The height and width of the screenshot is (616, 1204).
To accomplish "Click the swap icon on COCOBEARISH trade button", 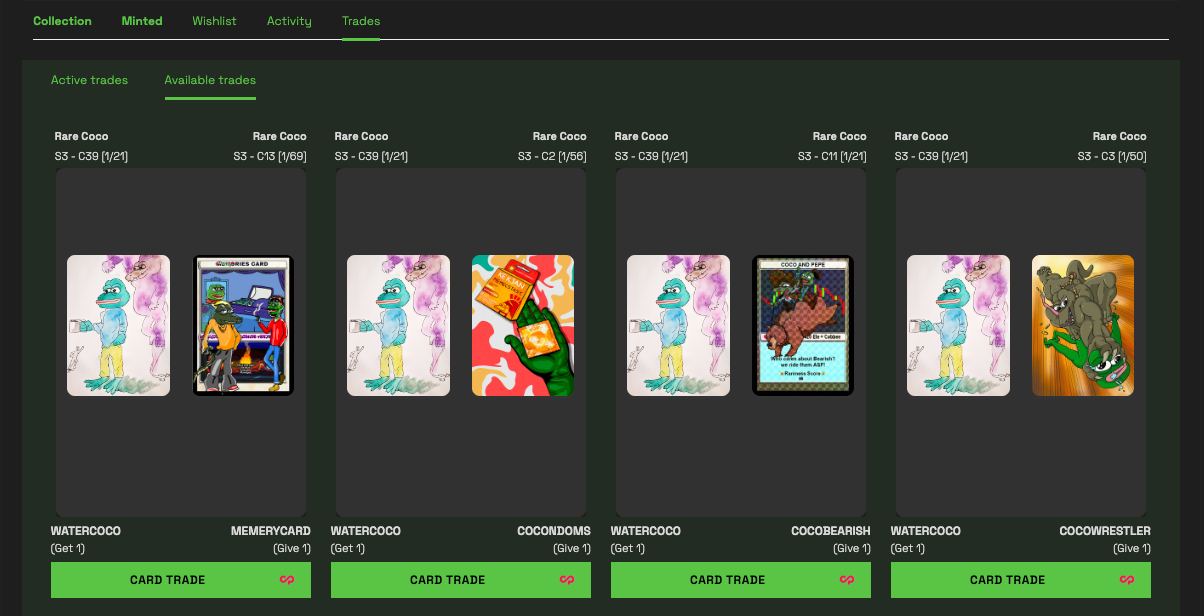I will pos(847,580).
